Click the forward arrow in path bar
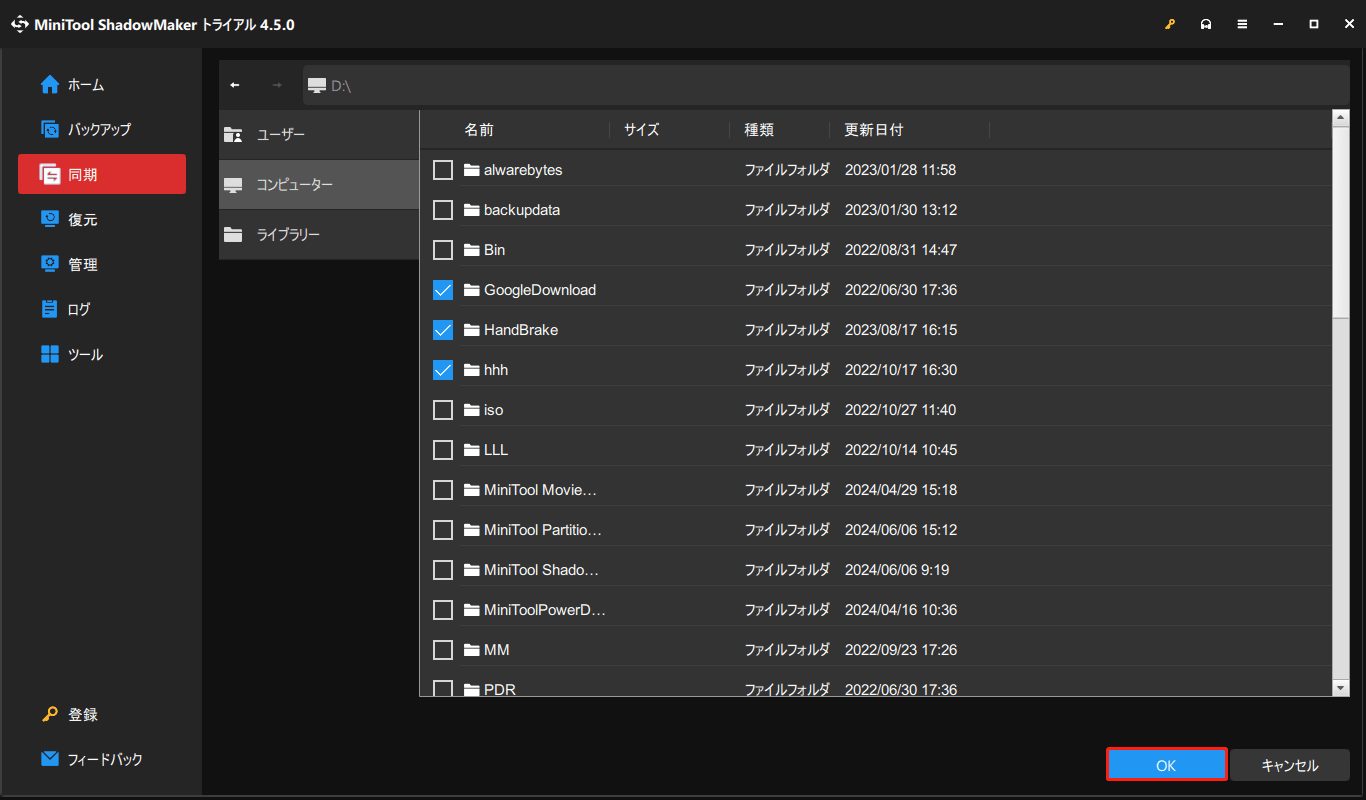This screenshot has height=800, width=1366. (x=277, y=85)
